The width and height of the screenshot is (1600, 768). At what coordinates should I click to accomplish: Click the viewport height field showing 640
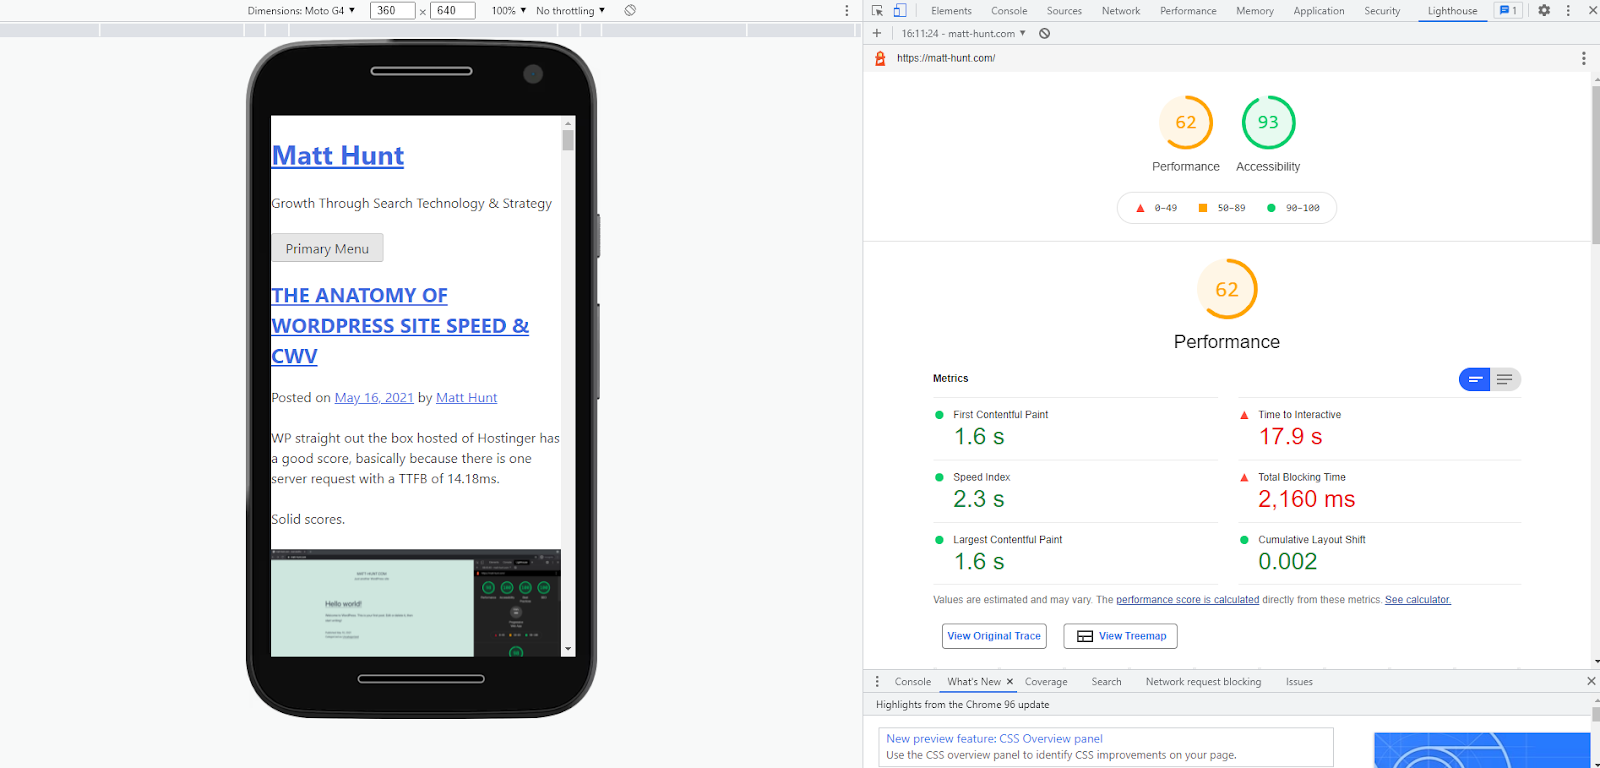[x=452, y=10]
